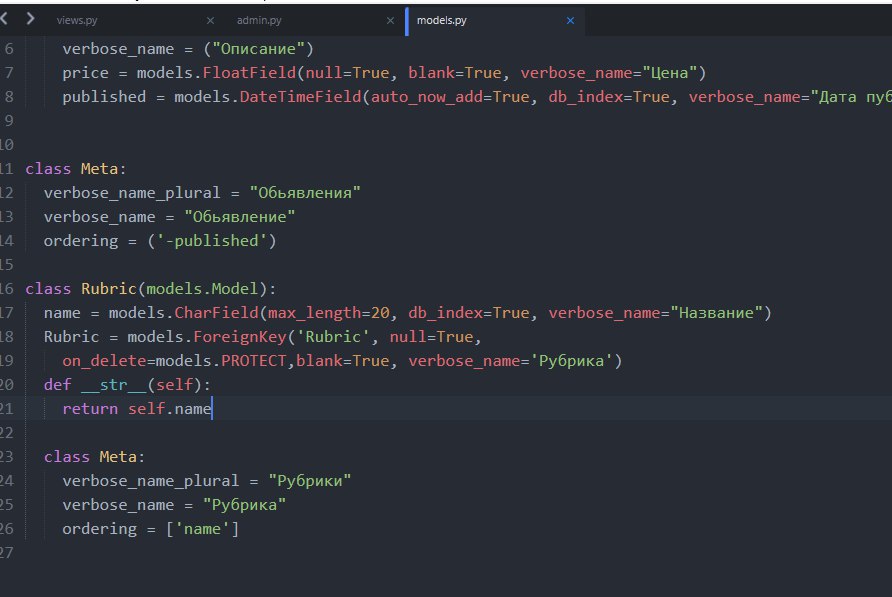Viewport: 892px width, 597px height.
Task: Click the "Рубрики" string
Action: (x=309, y=481)
